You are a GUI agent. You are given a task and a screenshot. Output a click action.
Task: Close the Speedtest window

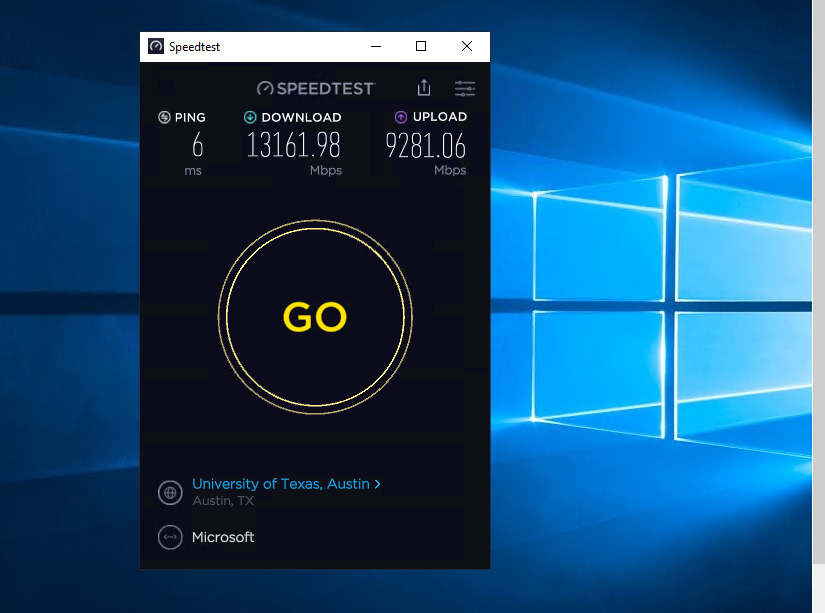point(467,46)
